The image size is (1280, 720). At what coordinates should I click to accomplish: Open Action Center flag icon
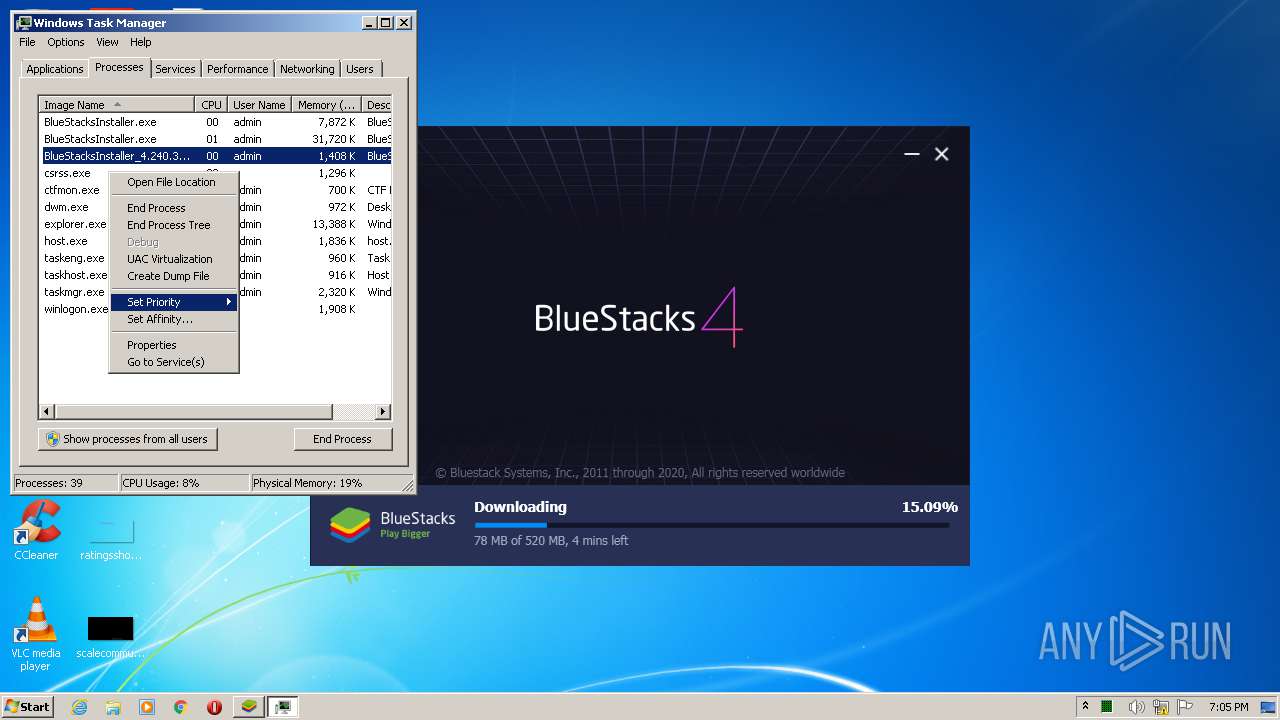click(x=1186, y=707)
